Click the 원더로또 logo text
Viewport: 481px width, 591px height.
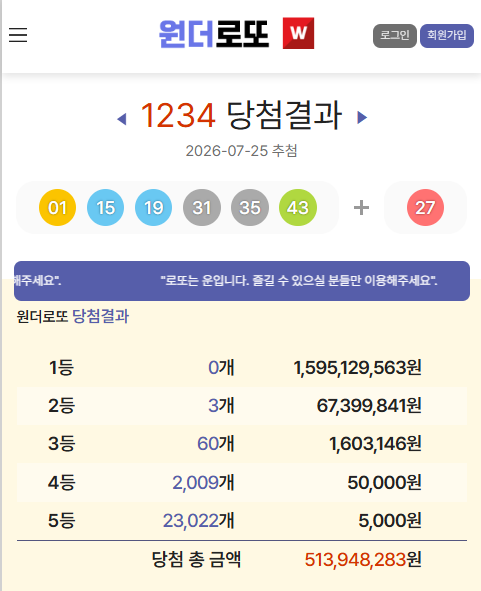214,34
